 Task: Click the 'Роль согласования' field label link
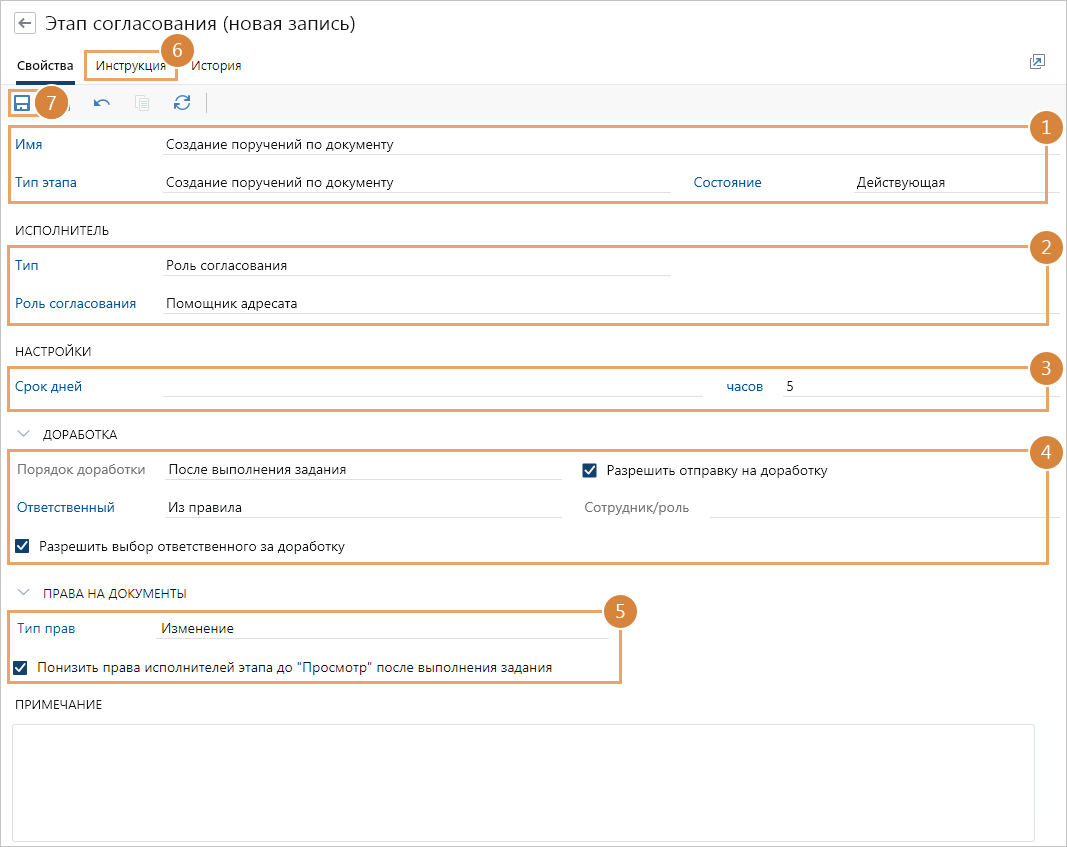(75, 303)
